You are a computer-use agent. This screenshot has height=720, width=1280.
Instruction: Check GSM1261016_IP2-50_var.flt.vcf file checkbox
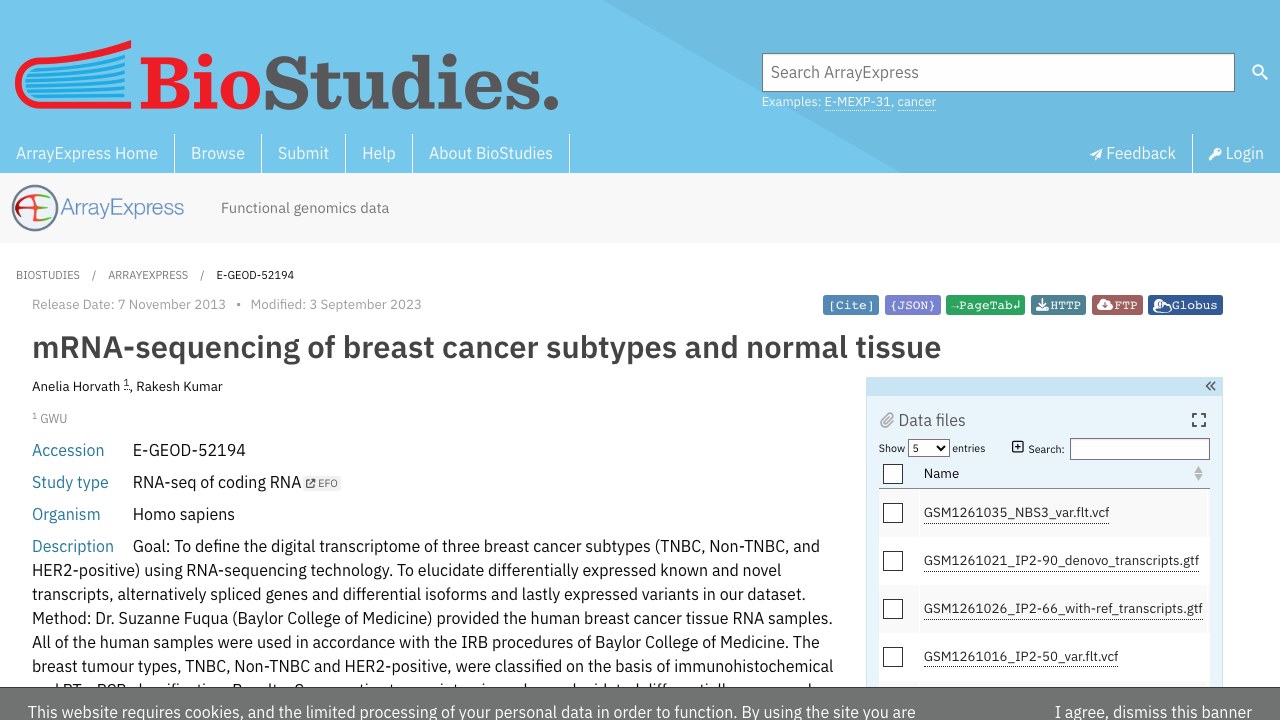click(893, 657)
